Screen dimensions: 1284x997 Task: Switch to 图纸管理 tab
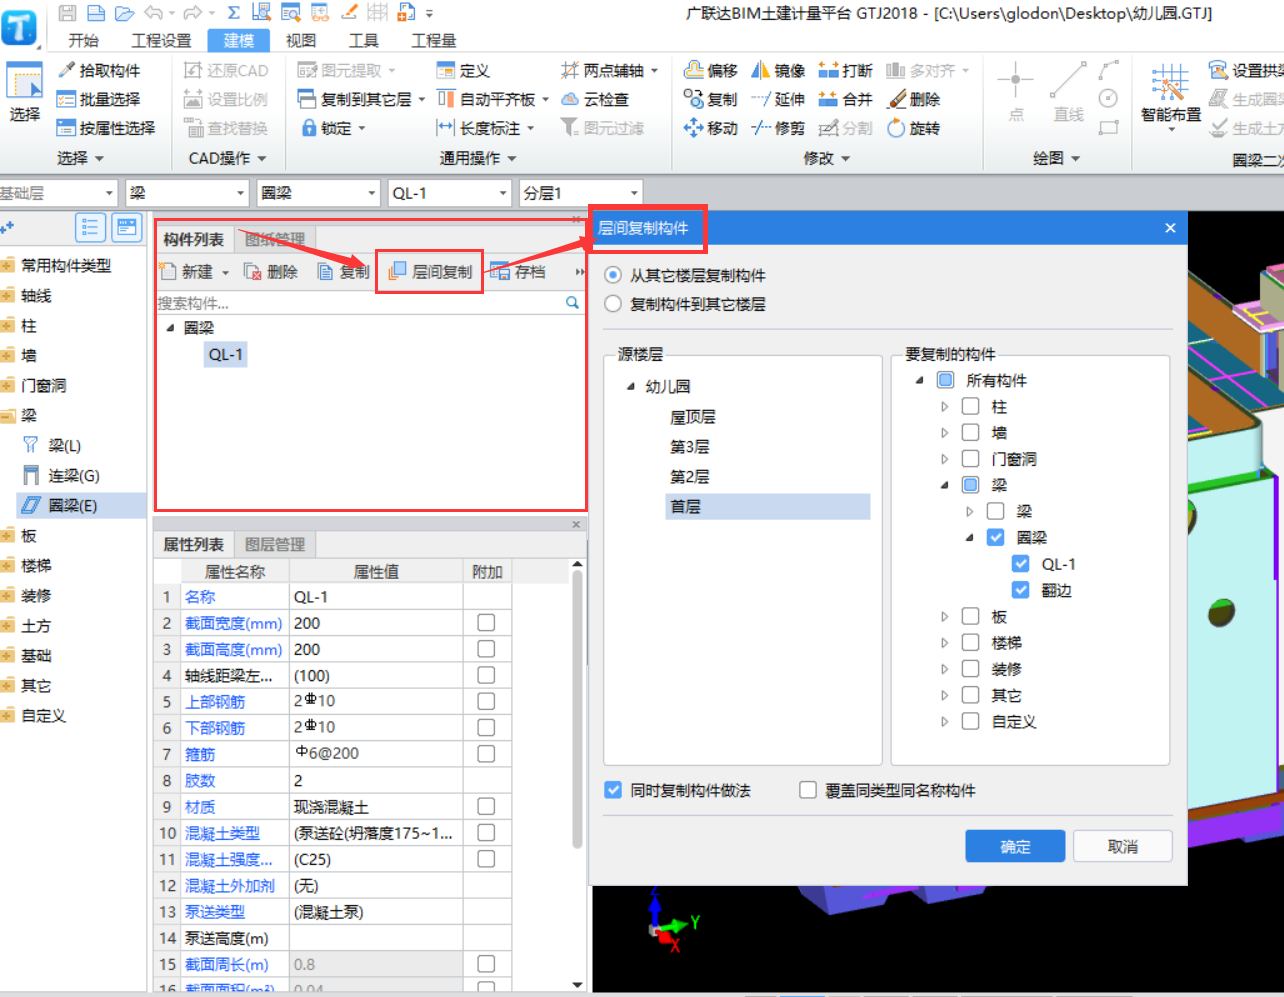click(x=274, y=239)
